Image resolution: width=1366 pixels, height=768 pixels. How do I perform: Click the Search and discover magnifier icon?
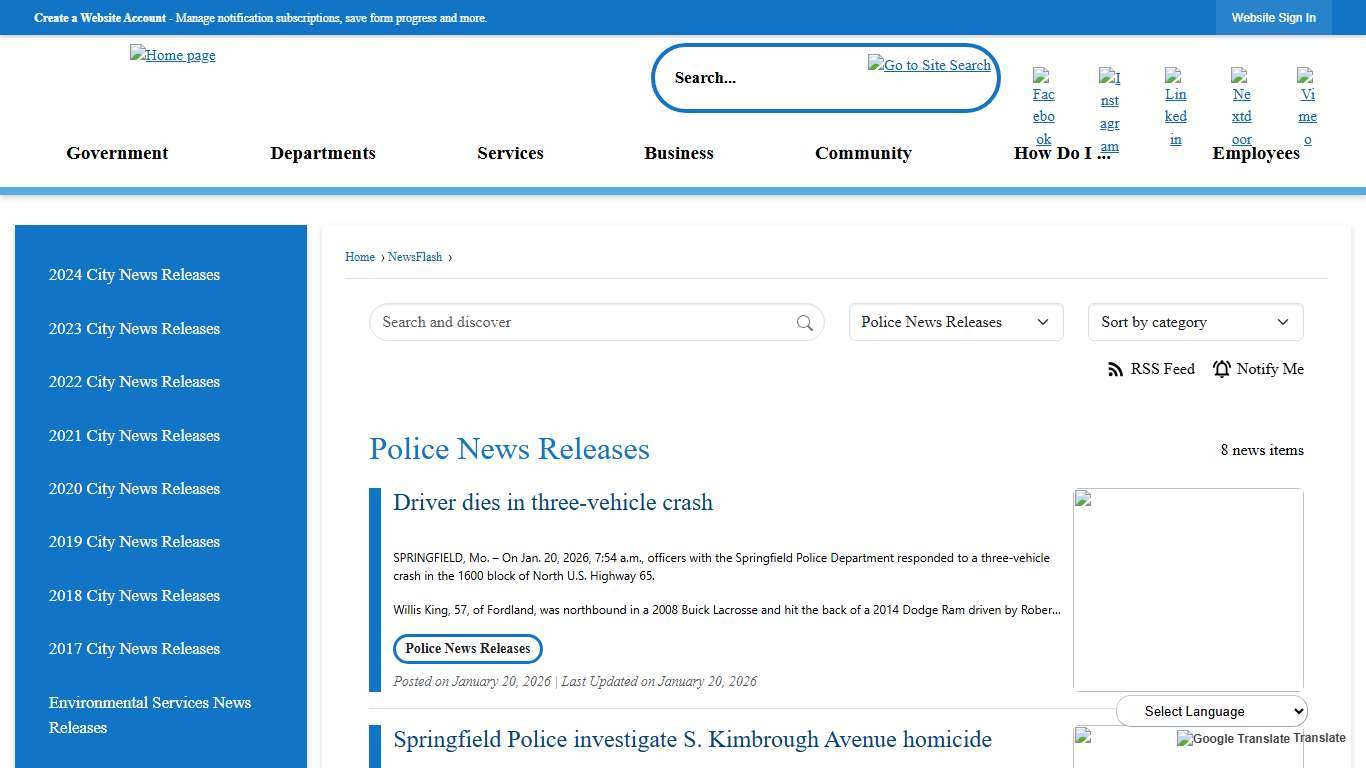(x=805, y=322)
